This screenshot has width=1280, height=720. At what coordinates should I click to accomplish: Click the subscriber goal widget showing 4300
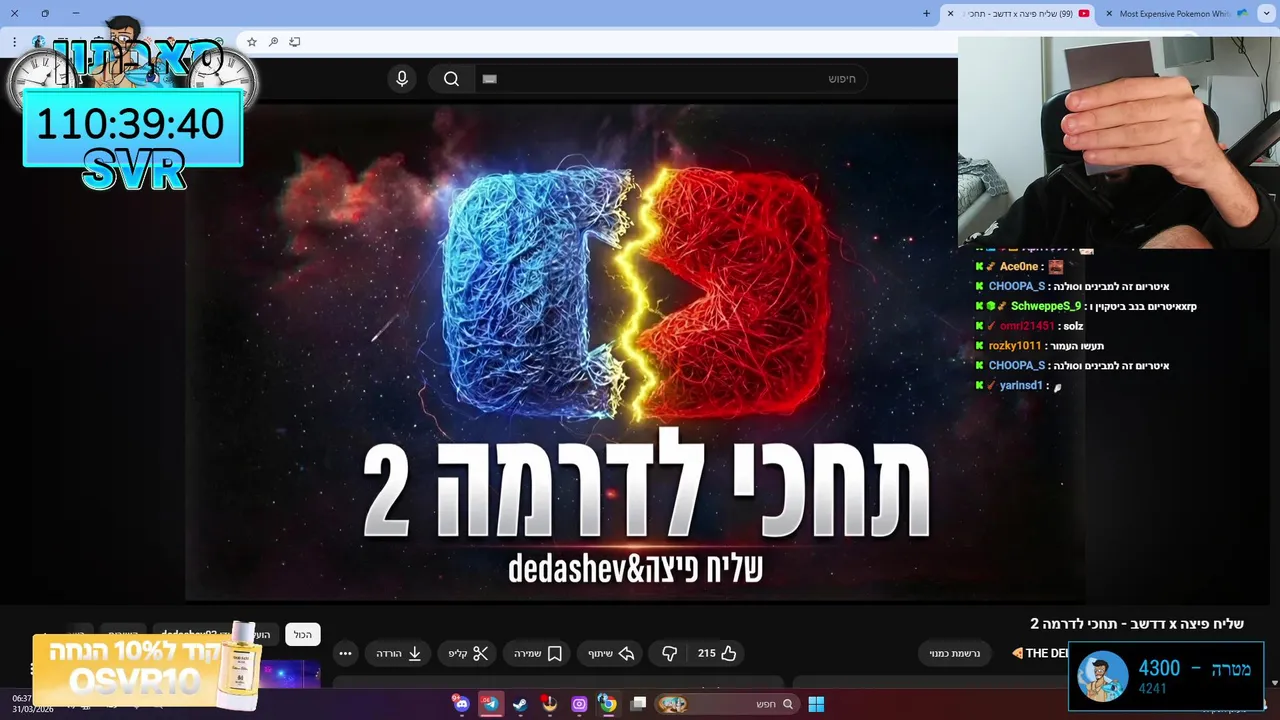point(1166,676)
